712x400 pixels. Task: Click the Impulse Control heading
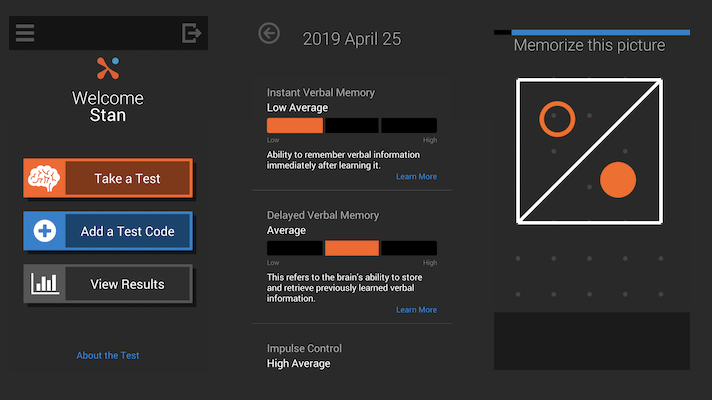[x=304, y=349]
